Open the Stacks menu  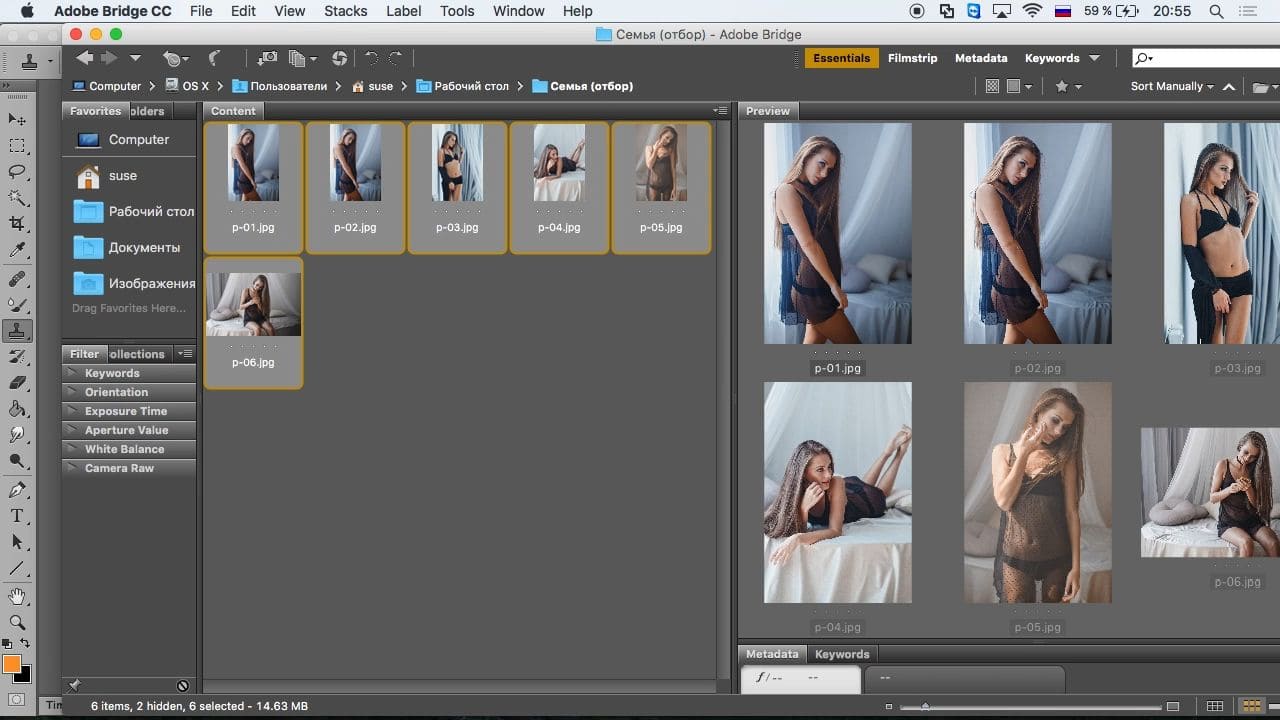[x=345, y=11]
